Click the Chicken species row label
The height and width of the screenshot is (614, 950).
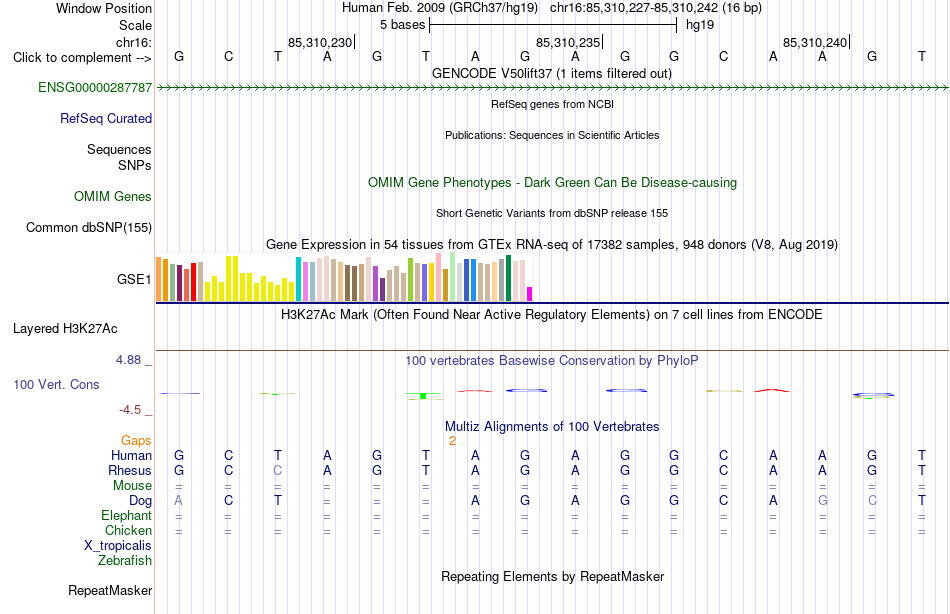click(x=128, y=530)
